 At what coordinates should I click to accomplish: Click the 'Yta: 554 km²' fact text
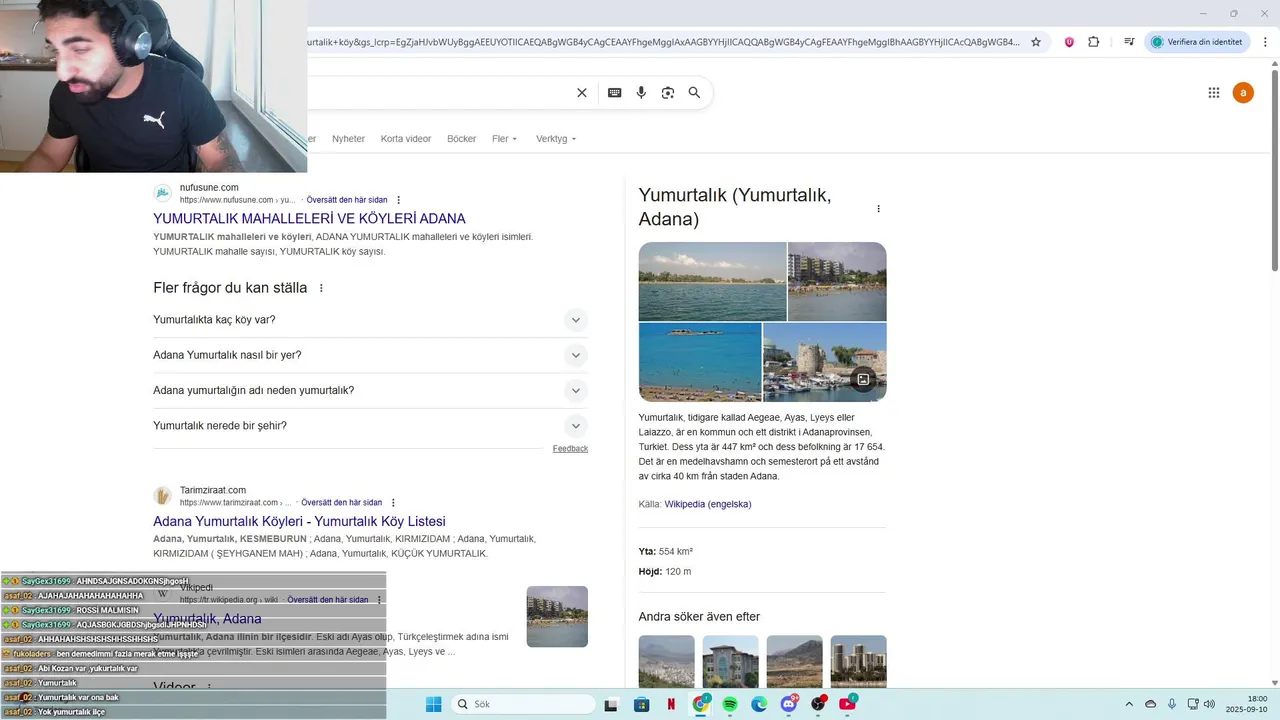pos(666,552)
